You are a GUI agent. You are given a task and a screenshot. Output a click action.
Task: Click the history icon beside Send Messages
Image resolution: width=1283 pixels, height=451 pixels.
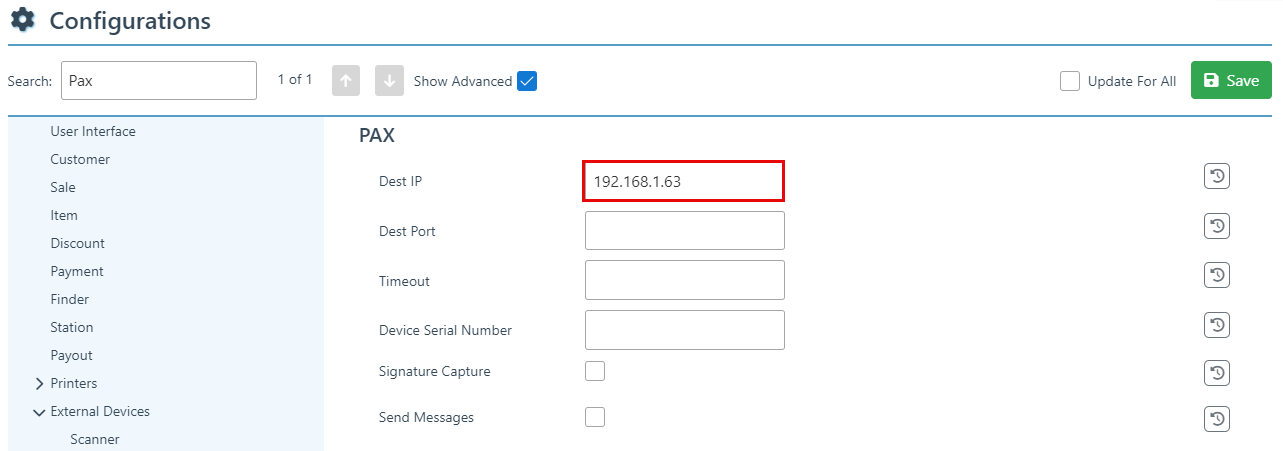(x=1216, y=419)
